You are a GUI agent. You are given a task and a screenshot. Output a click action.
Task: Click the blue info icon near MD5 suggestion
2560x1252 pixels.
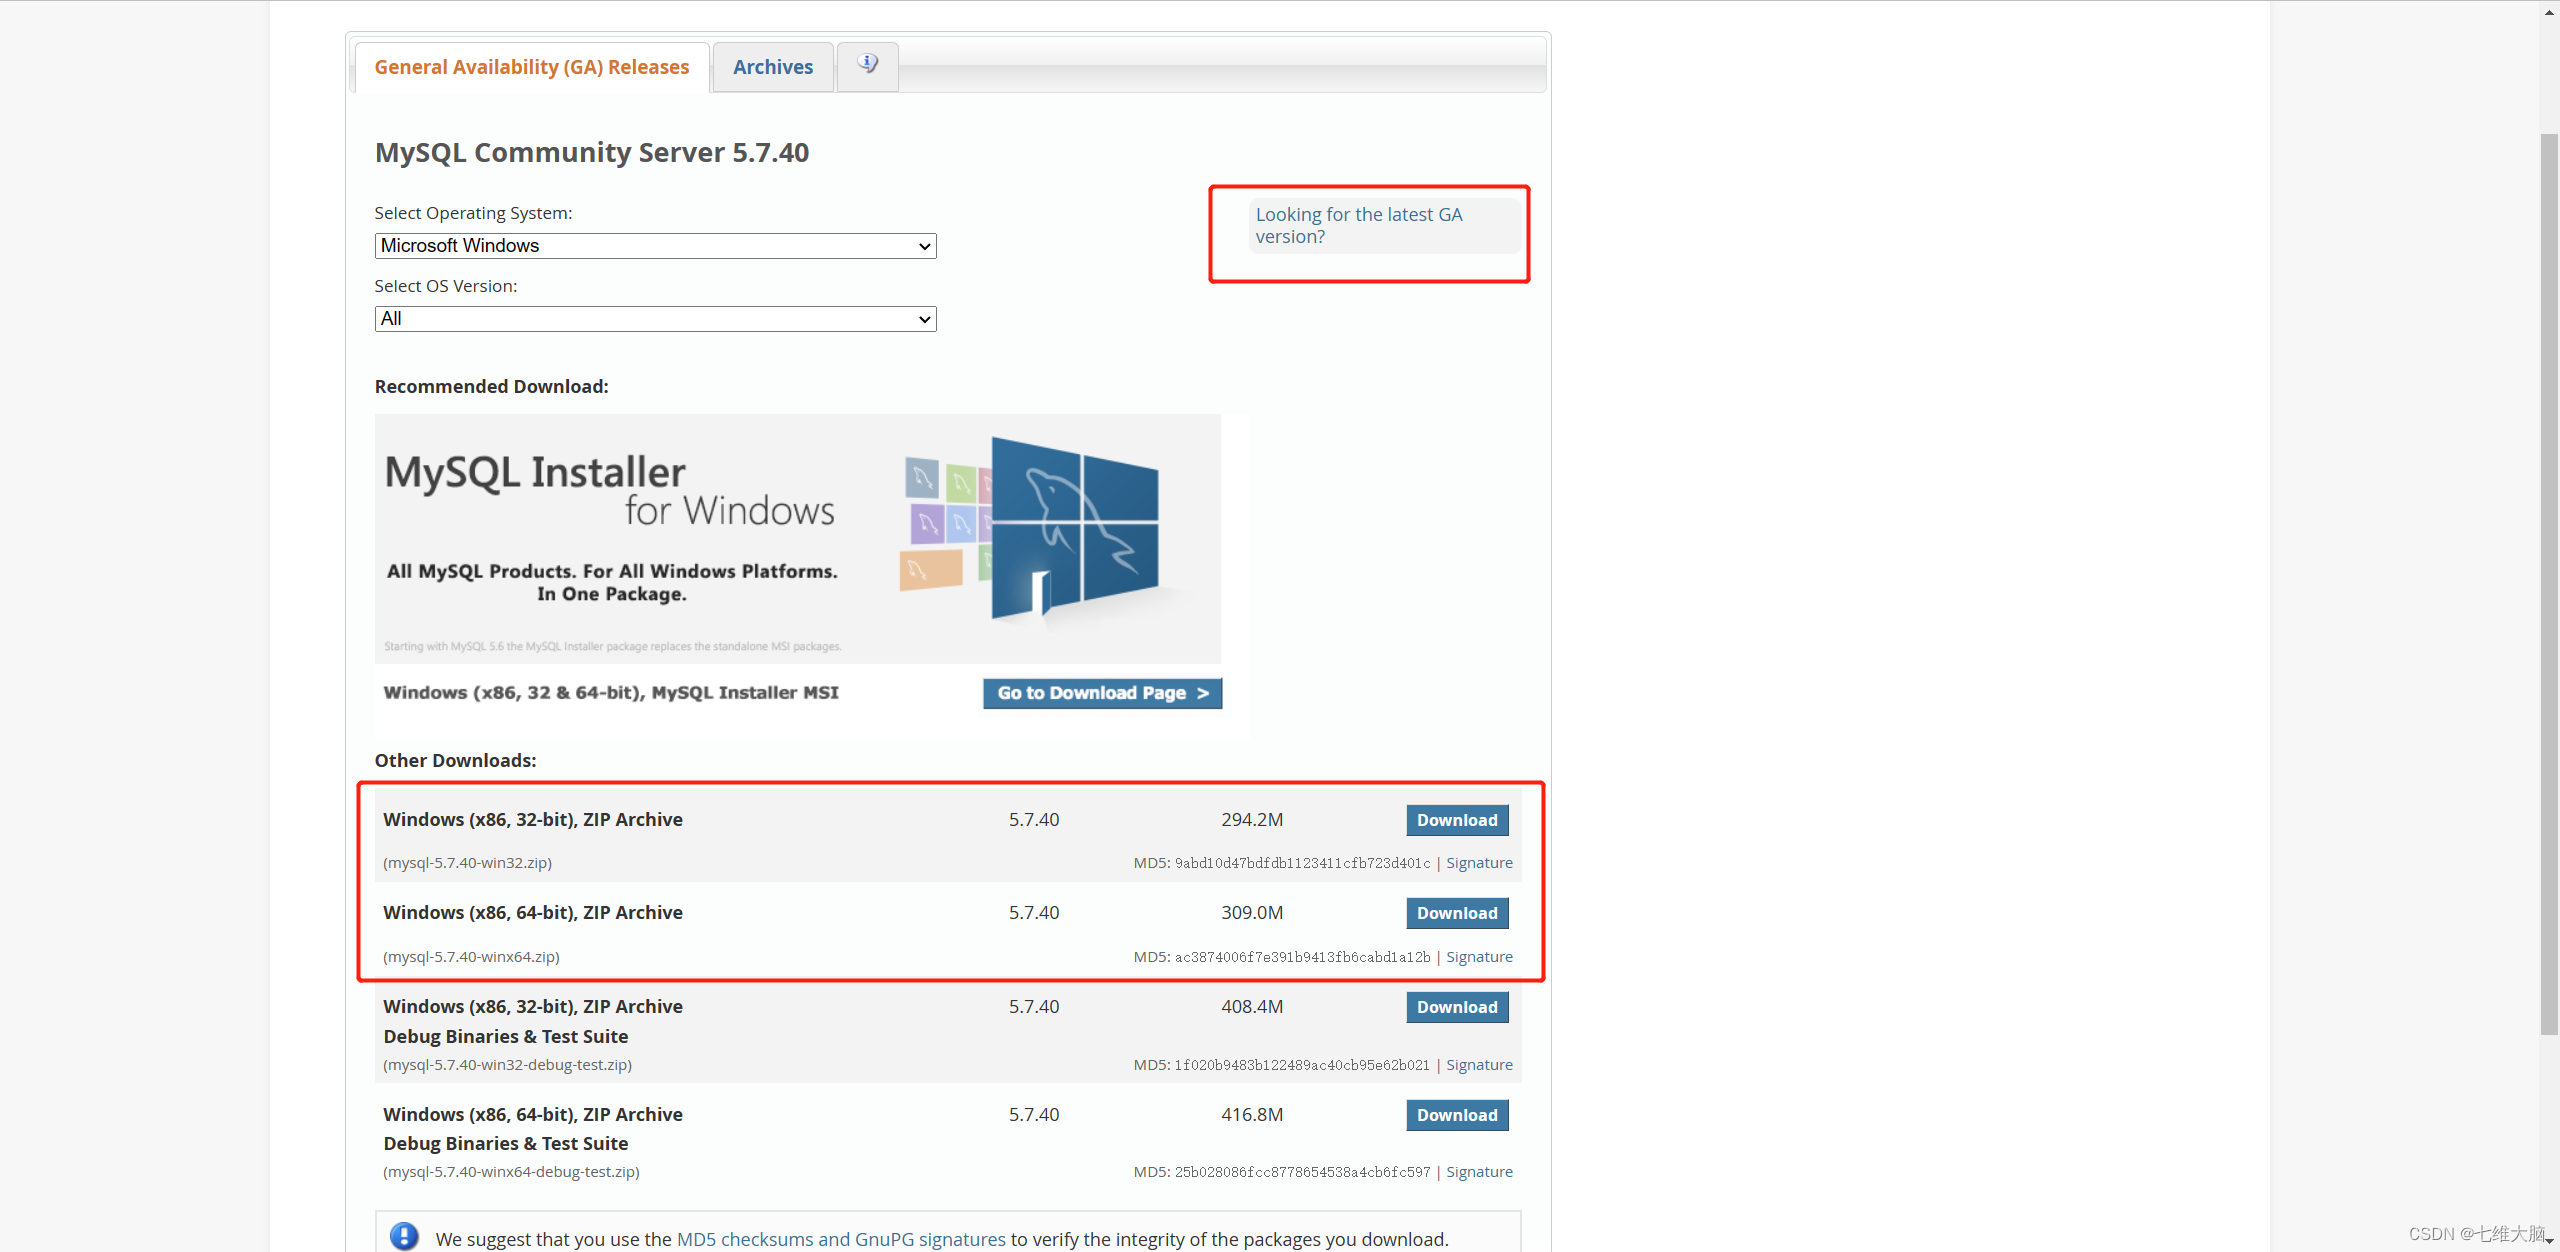[x=404, y=1236]
